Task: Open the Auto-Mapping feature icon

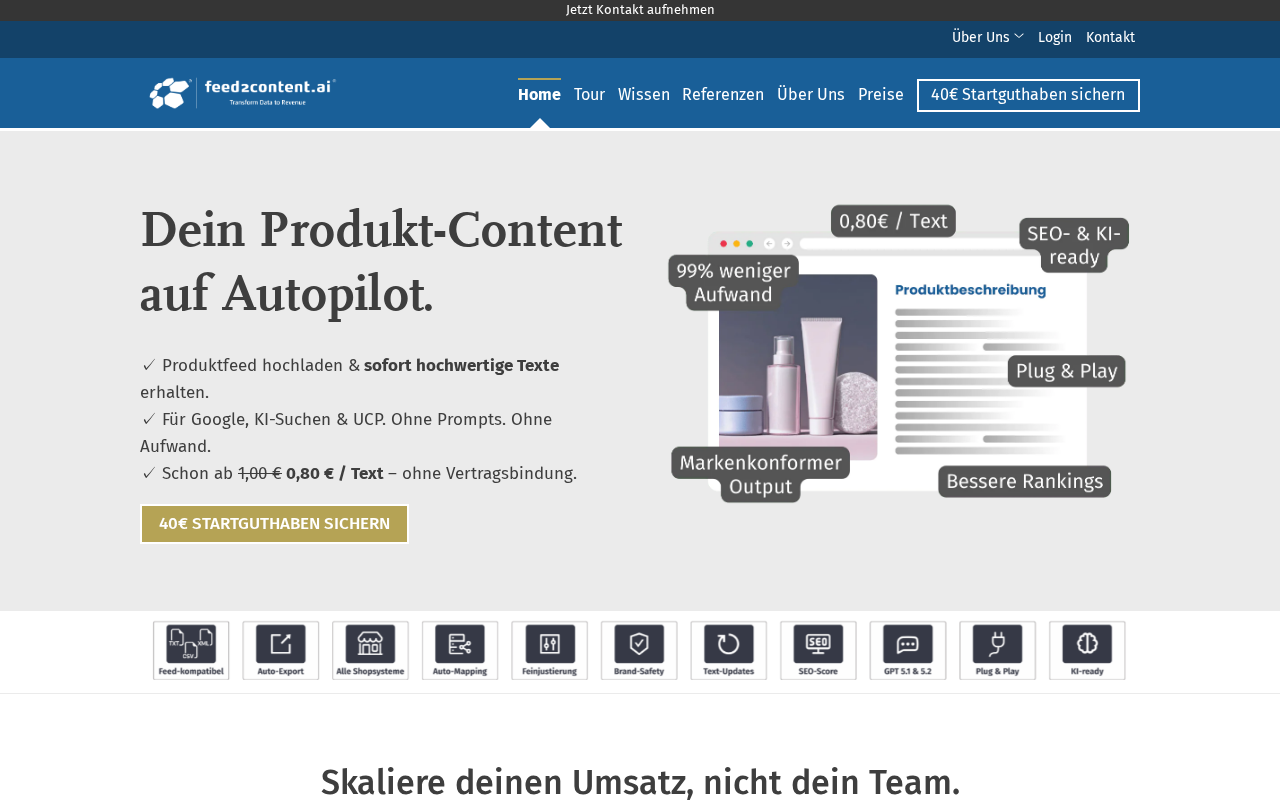Action: [460, 650]
